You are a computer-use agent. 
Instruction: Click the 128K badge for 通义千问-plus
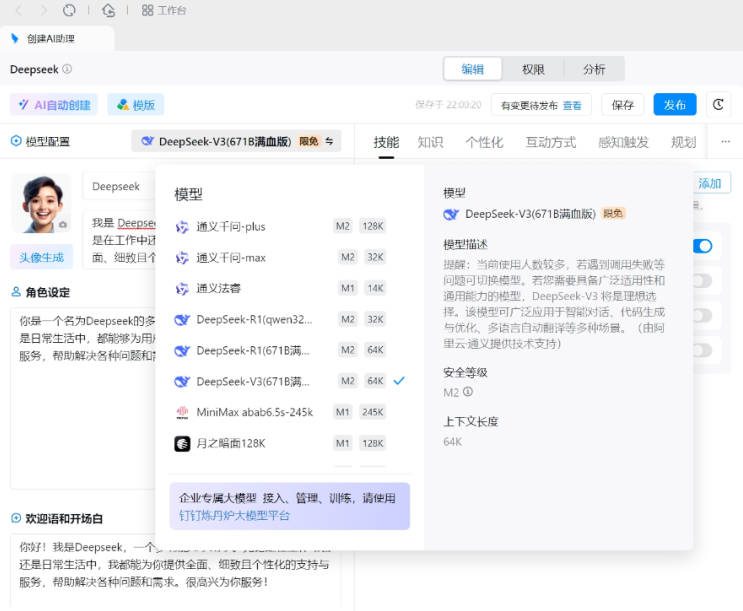373,226
